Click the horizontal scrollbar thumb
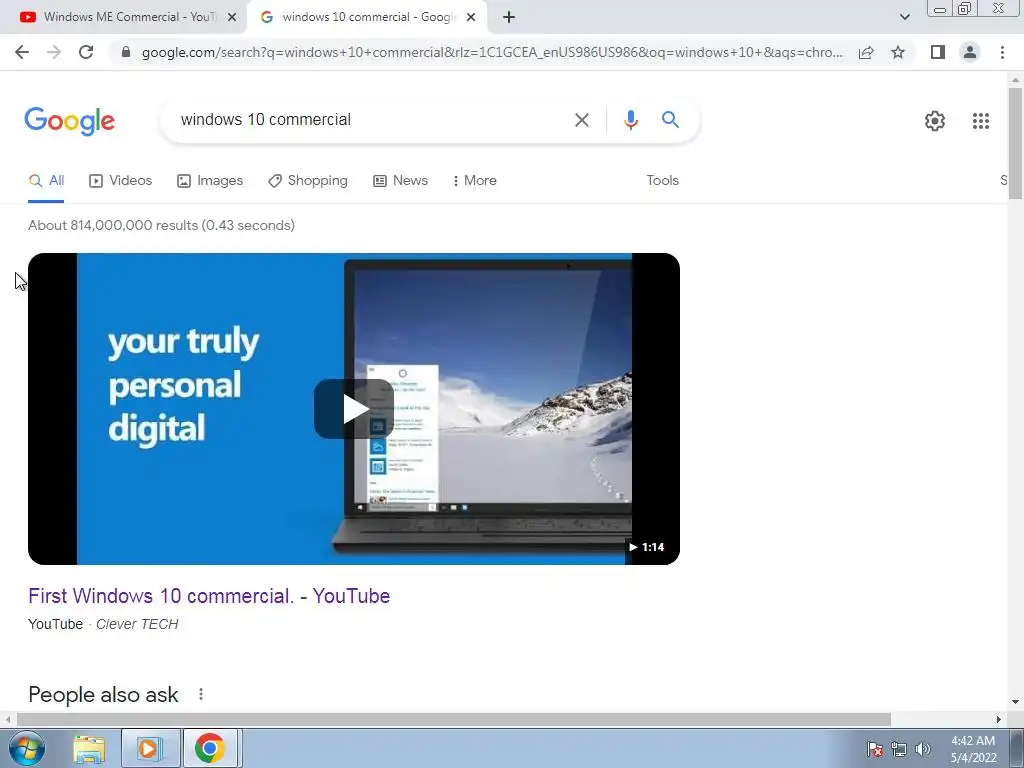Screen dimensions: 1024x768 [x=454, y=719]
